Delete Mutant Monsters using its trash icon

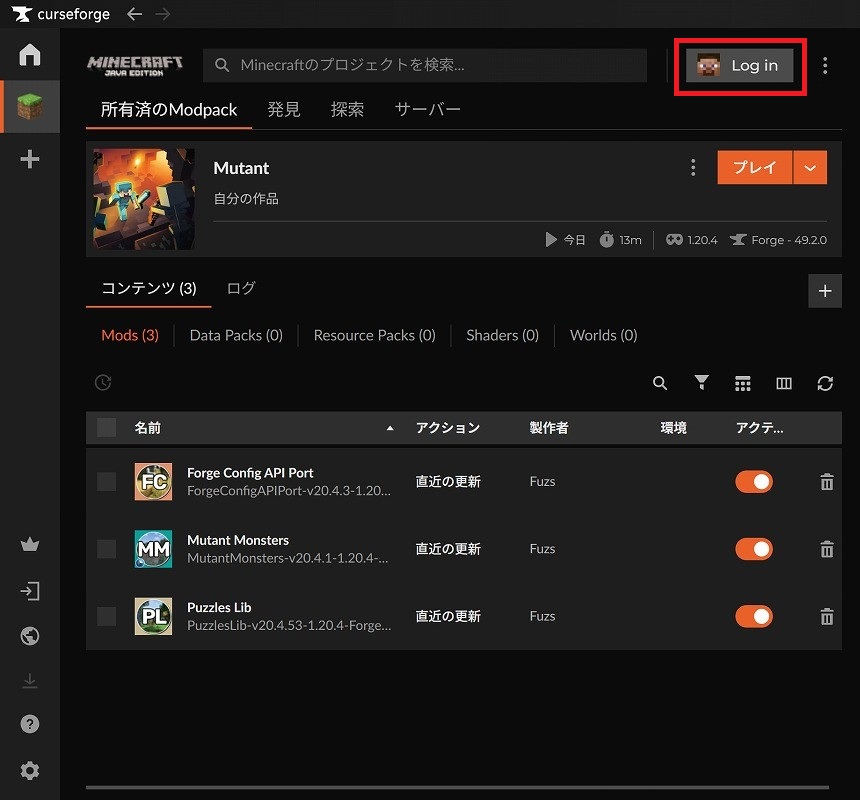coord(827,549)
